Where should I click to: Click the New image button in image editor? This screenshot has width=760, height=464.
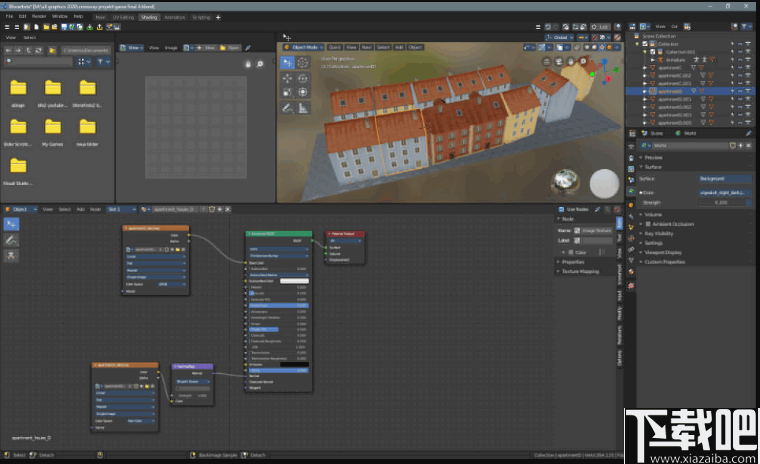coord(206,48)
